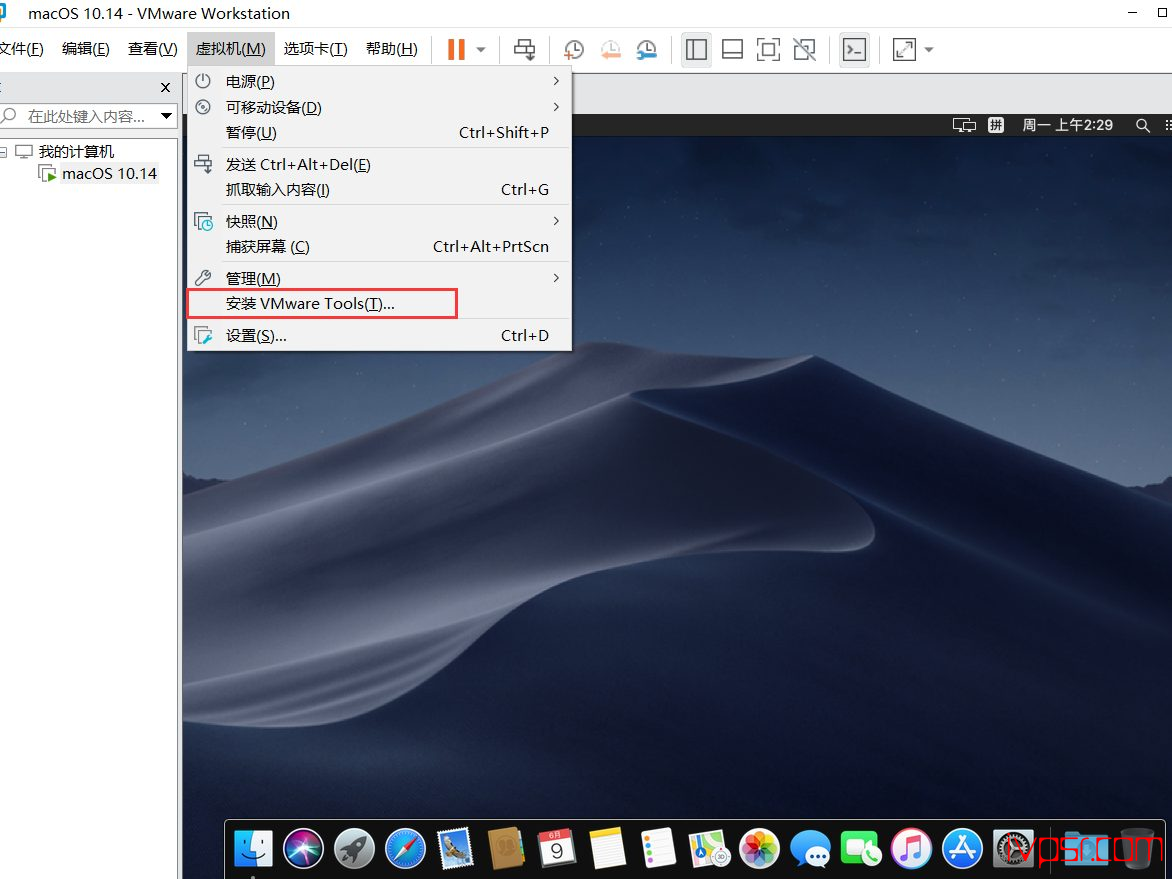1172x879 pixels.
Task: Expand the 可移动设备(D) submenu
Action: coord(380,108)
